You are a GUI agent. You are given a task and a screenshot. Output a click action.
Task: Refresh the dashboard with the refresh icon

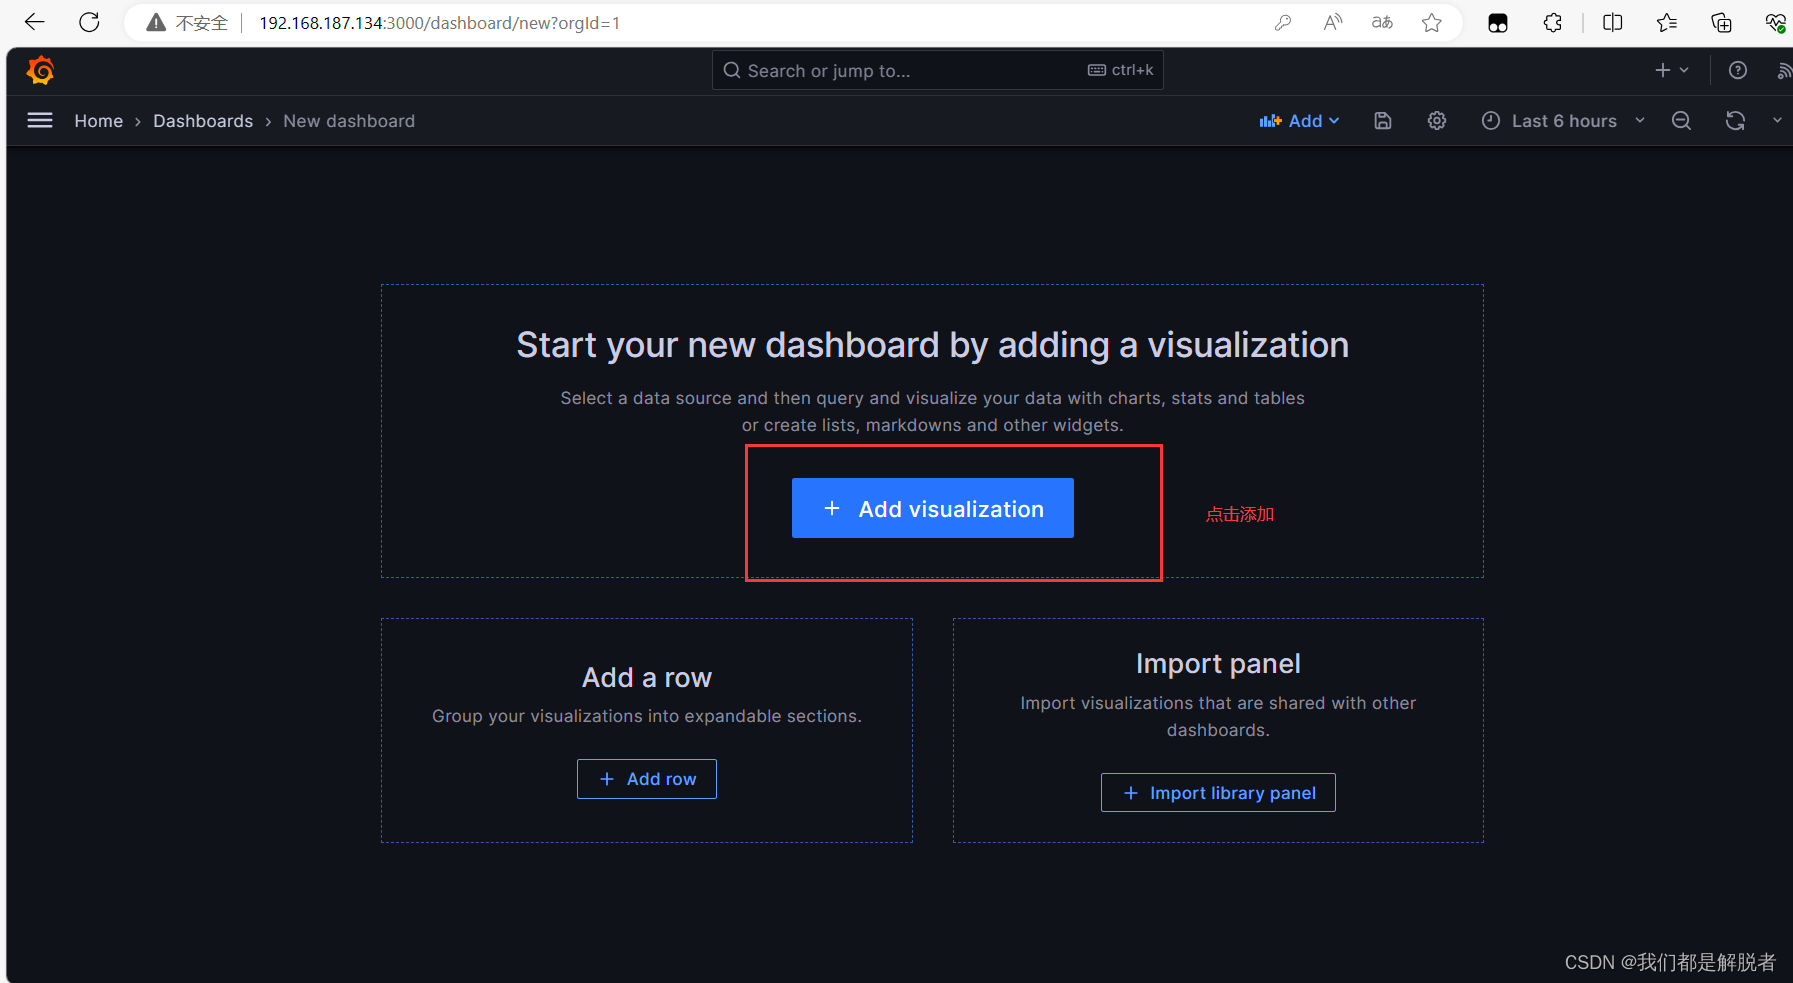1736,120
